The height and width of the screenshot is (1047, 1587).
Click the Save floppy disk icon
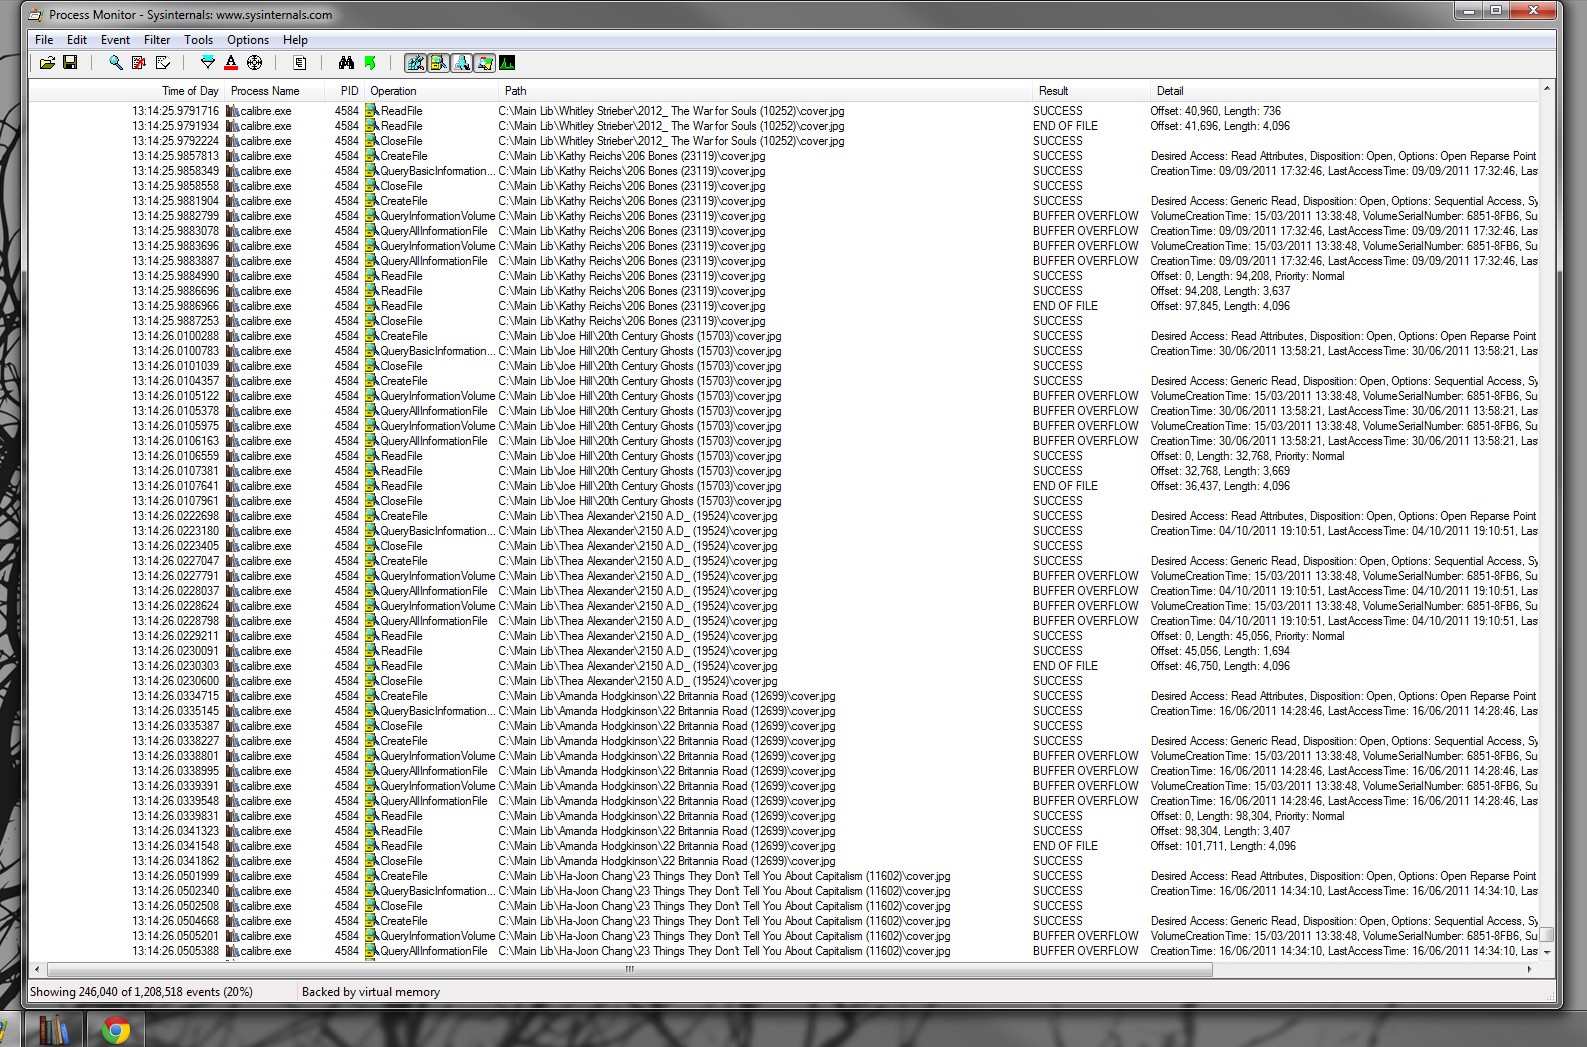point(70,63)
